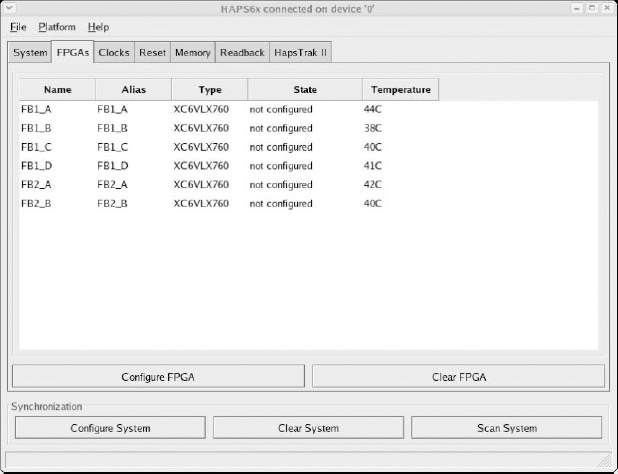Open the window menu icon in title bar
This screenshot has width=618, height=474.
click(x=9, y=8)
